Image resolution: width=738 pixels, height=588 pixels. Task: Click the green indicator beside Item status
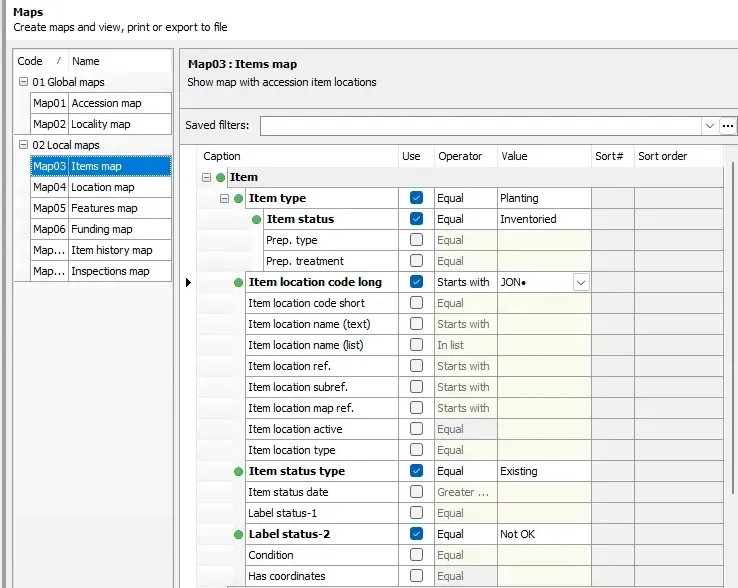tap(257, 219)
